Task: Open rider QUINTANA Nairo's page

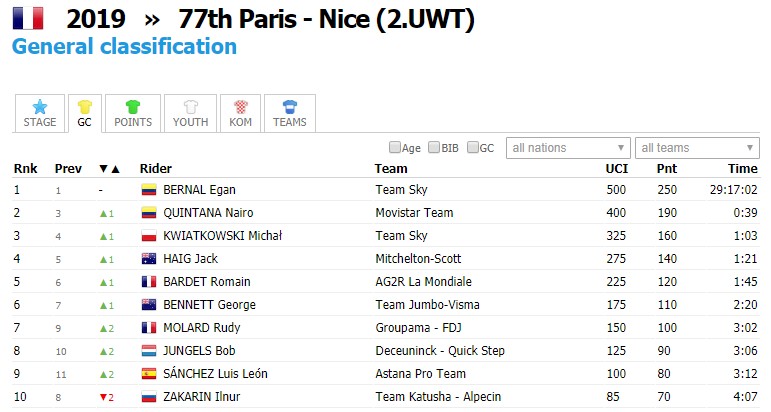Action: pyautogui.click(x=208, y=213)
